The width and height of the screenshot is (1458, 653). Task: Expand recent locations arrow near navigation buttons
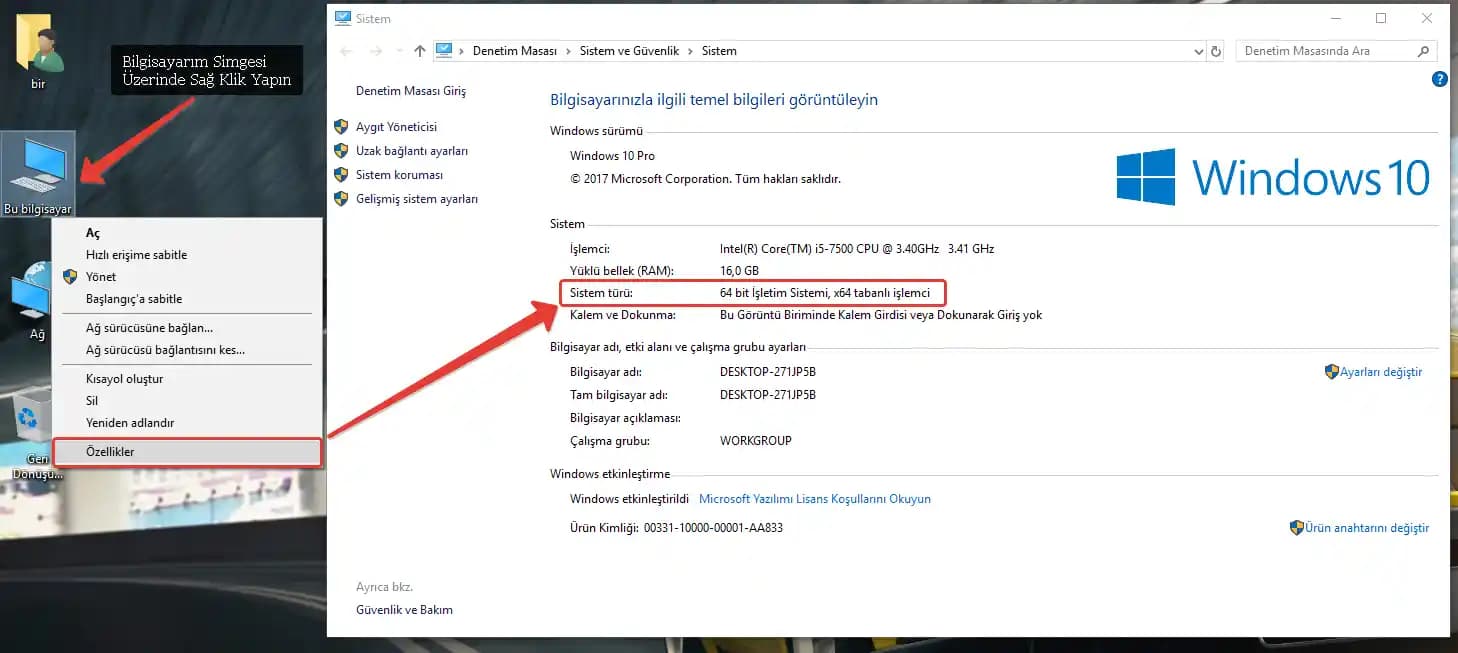click(397, 51)
